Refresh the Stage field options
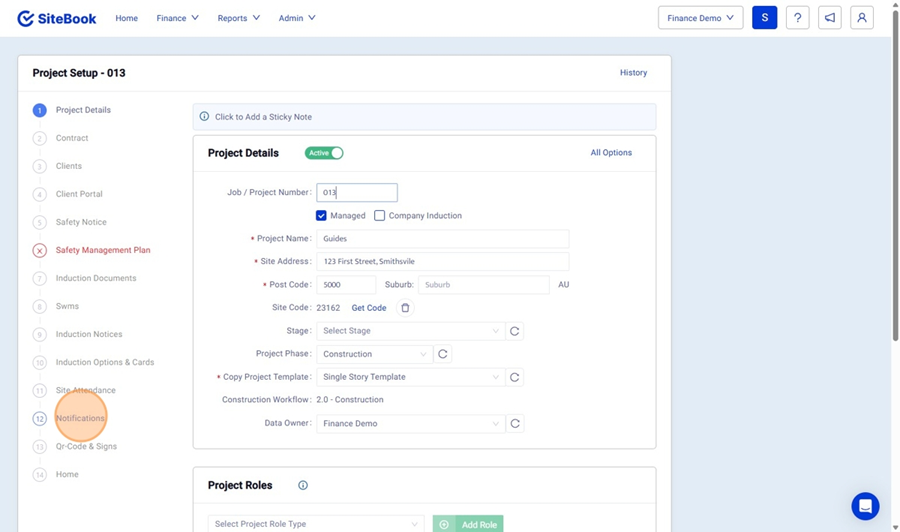900x532 pixels. tap(514, 331)
